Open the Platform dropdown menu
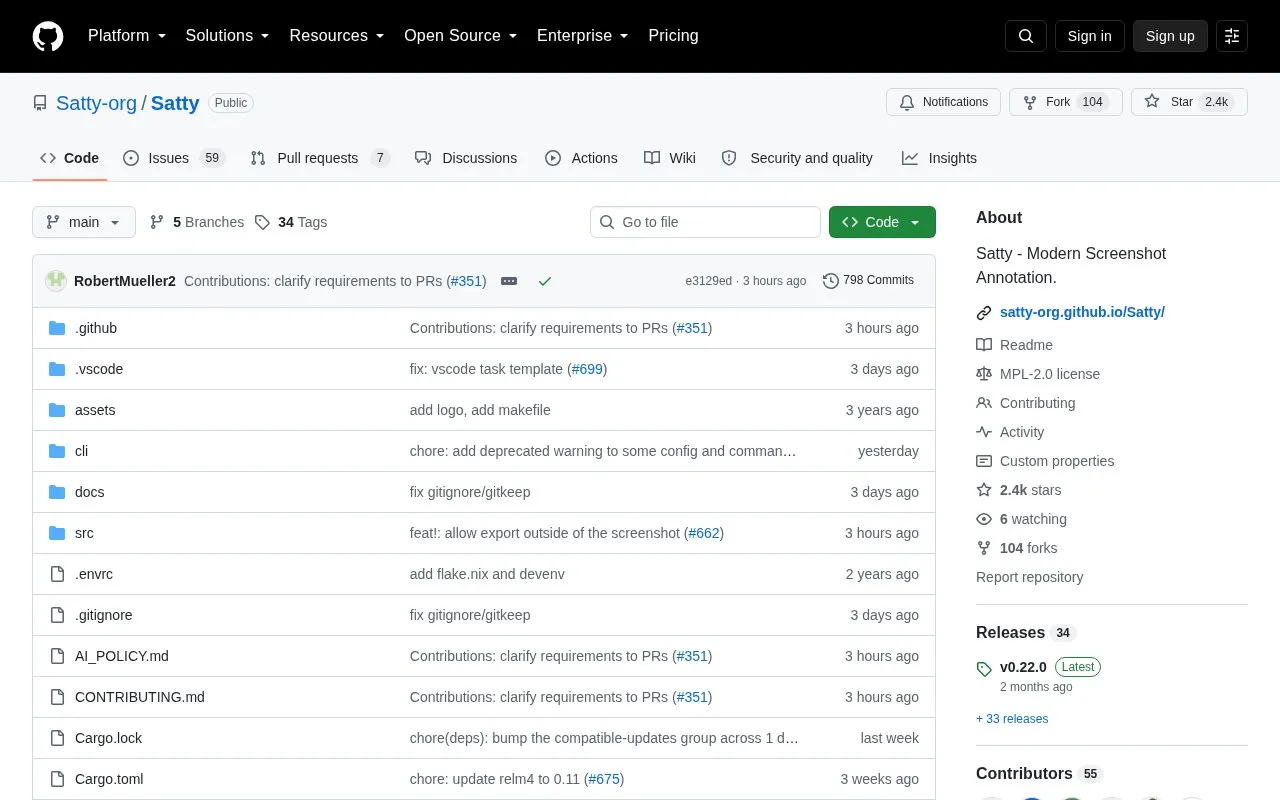This screenshot has width=1280, height=800. click(127, 36)
